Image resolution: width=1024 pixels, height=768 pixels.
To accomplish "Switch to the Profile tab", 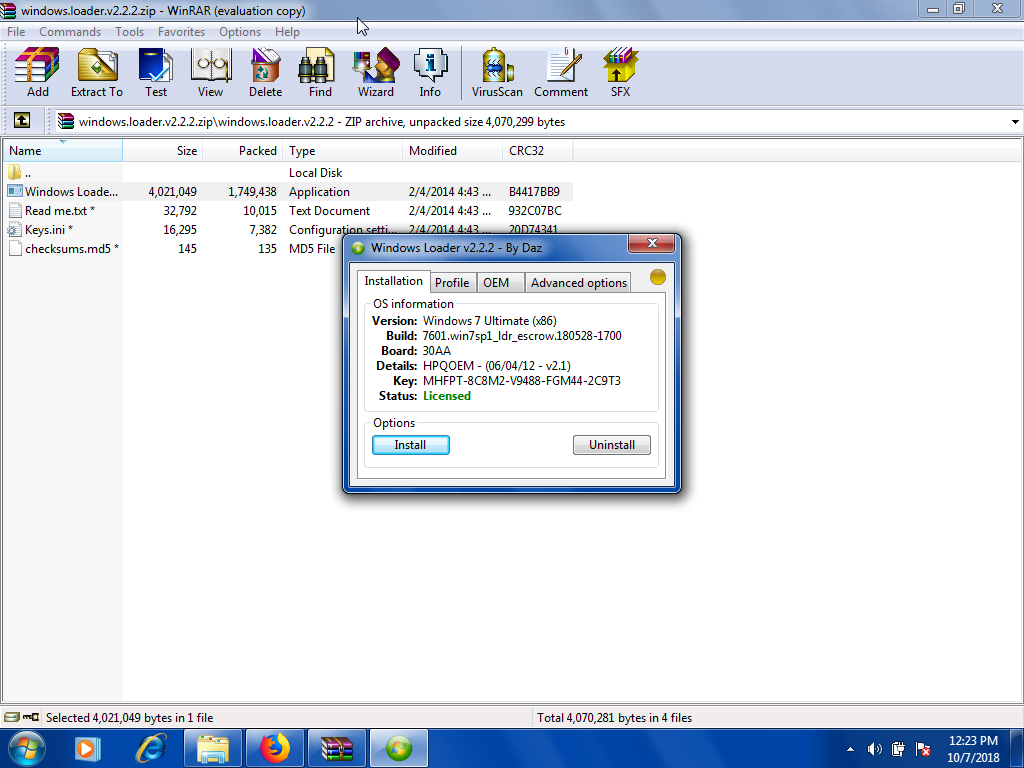I will click(452, 282).
